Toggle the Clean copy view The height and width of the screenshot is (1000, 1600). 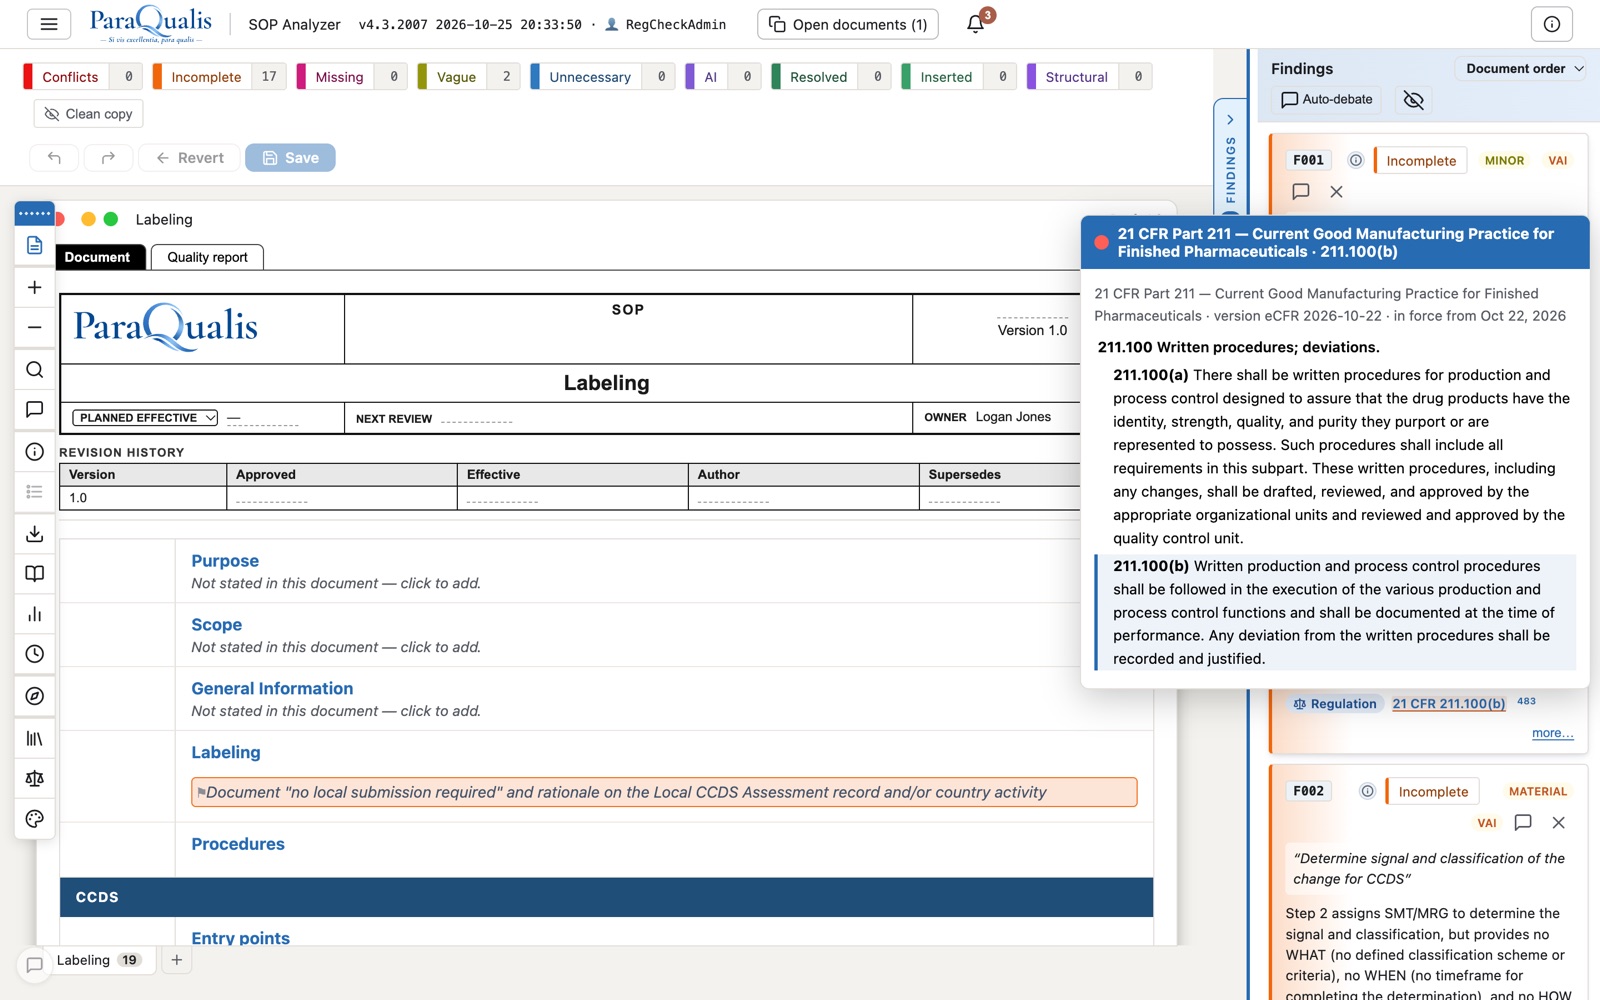pyautogui.click(x=89, y=114)
